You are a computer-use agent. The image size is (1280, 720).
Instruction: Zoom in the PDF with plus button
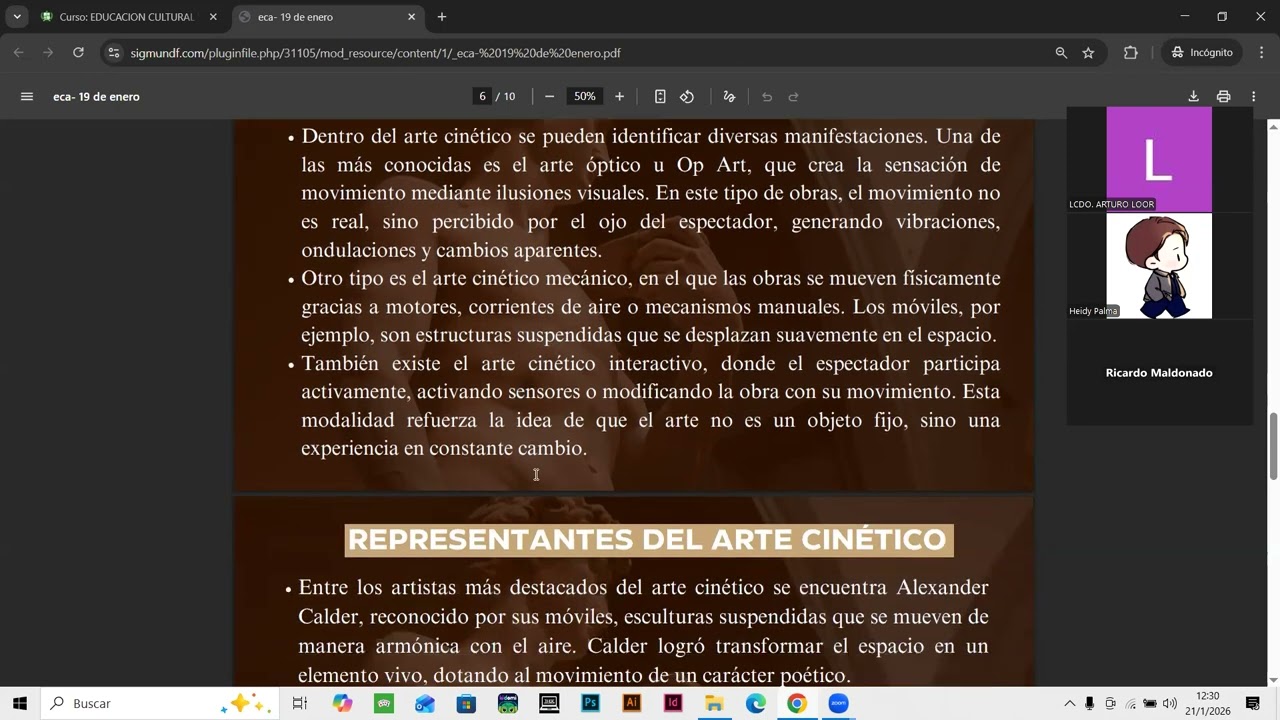pyautogui.click(x=619, y=97)
